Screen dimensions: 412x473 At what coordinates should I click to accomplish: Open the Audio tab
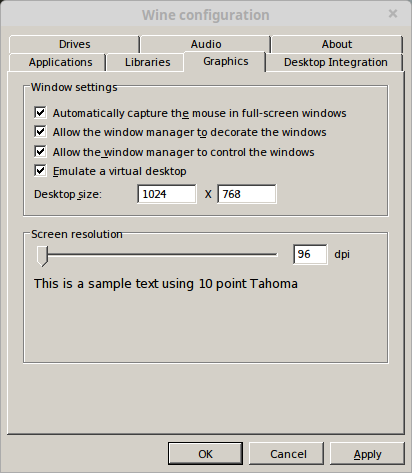[x=206, y=44]
